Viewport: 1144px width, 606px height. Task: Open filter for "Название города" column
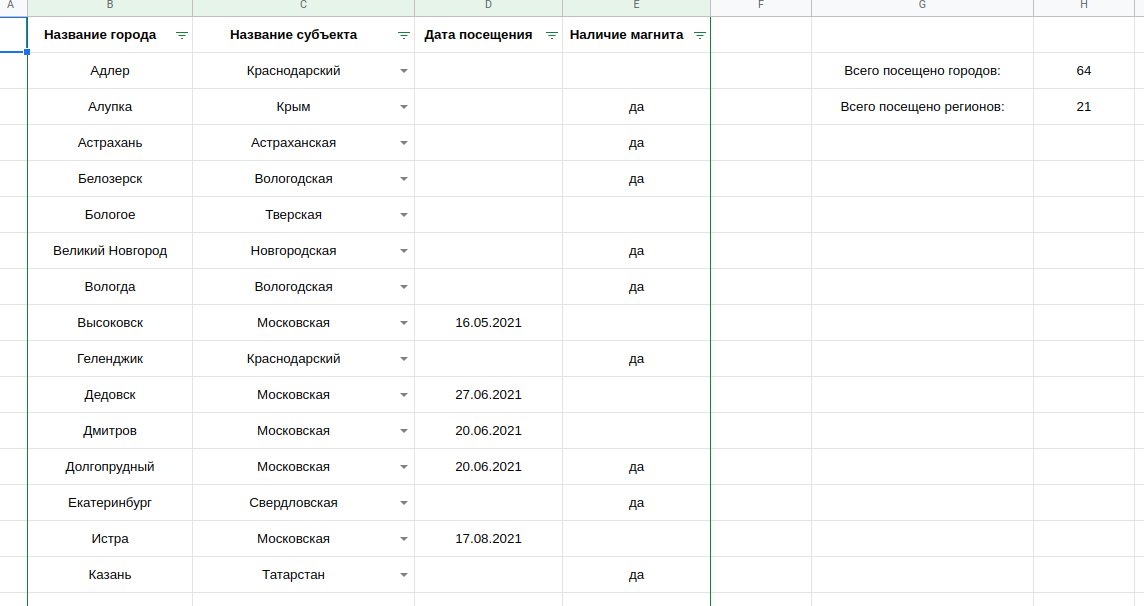pyautogui.click(x=181, y=34)
